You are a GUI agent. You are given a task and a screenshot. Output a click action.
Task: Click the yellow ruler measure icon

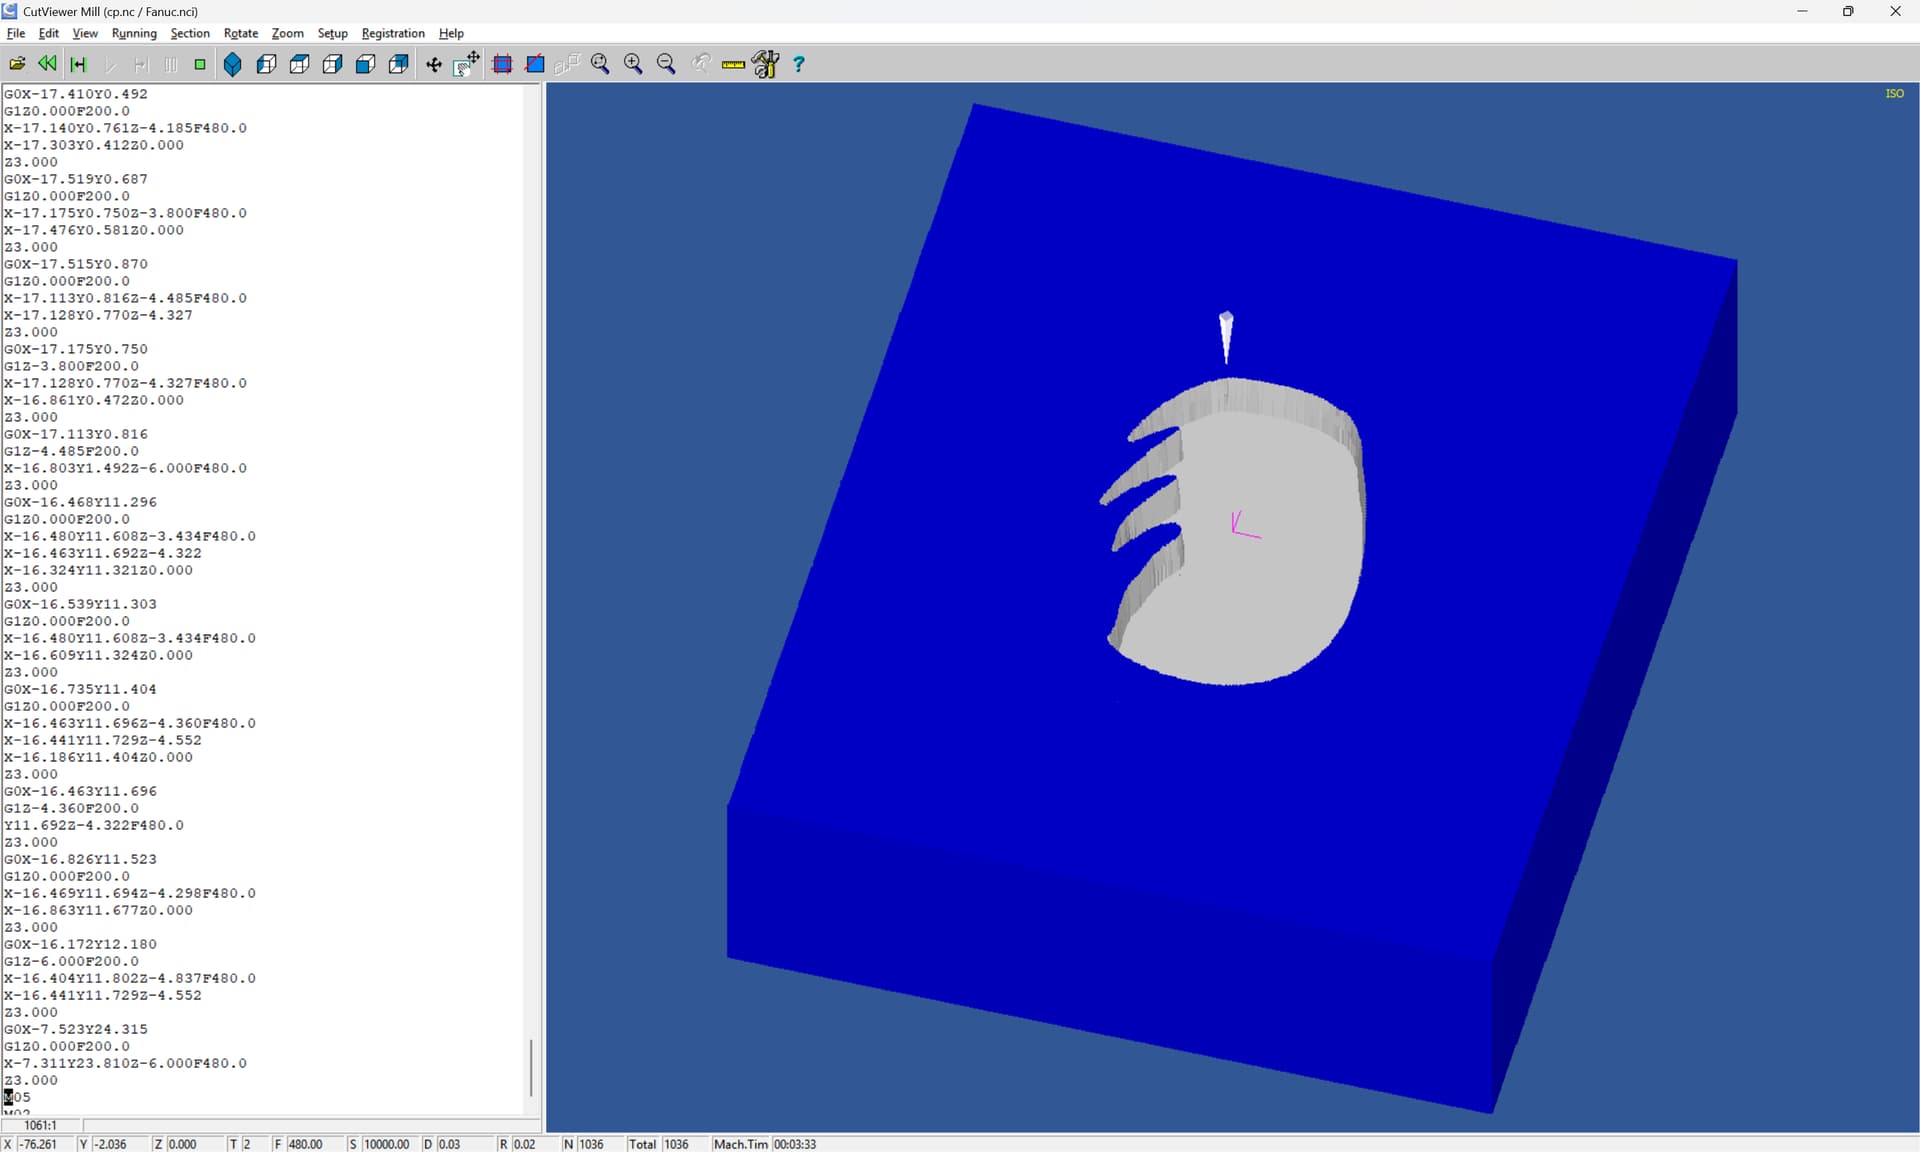pyautogui.click(x=733, y=64)
